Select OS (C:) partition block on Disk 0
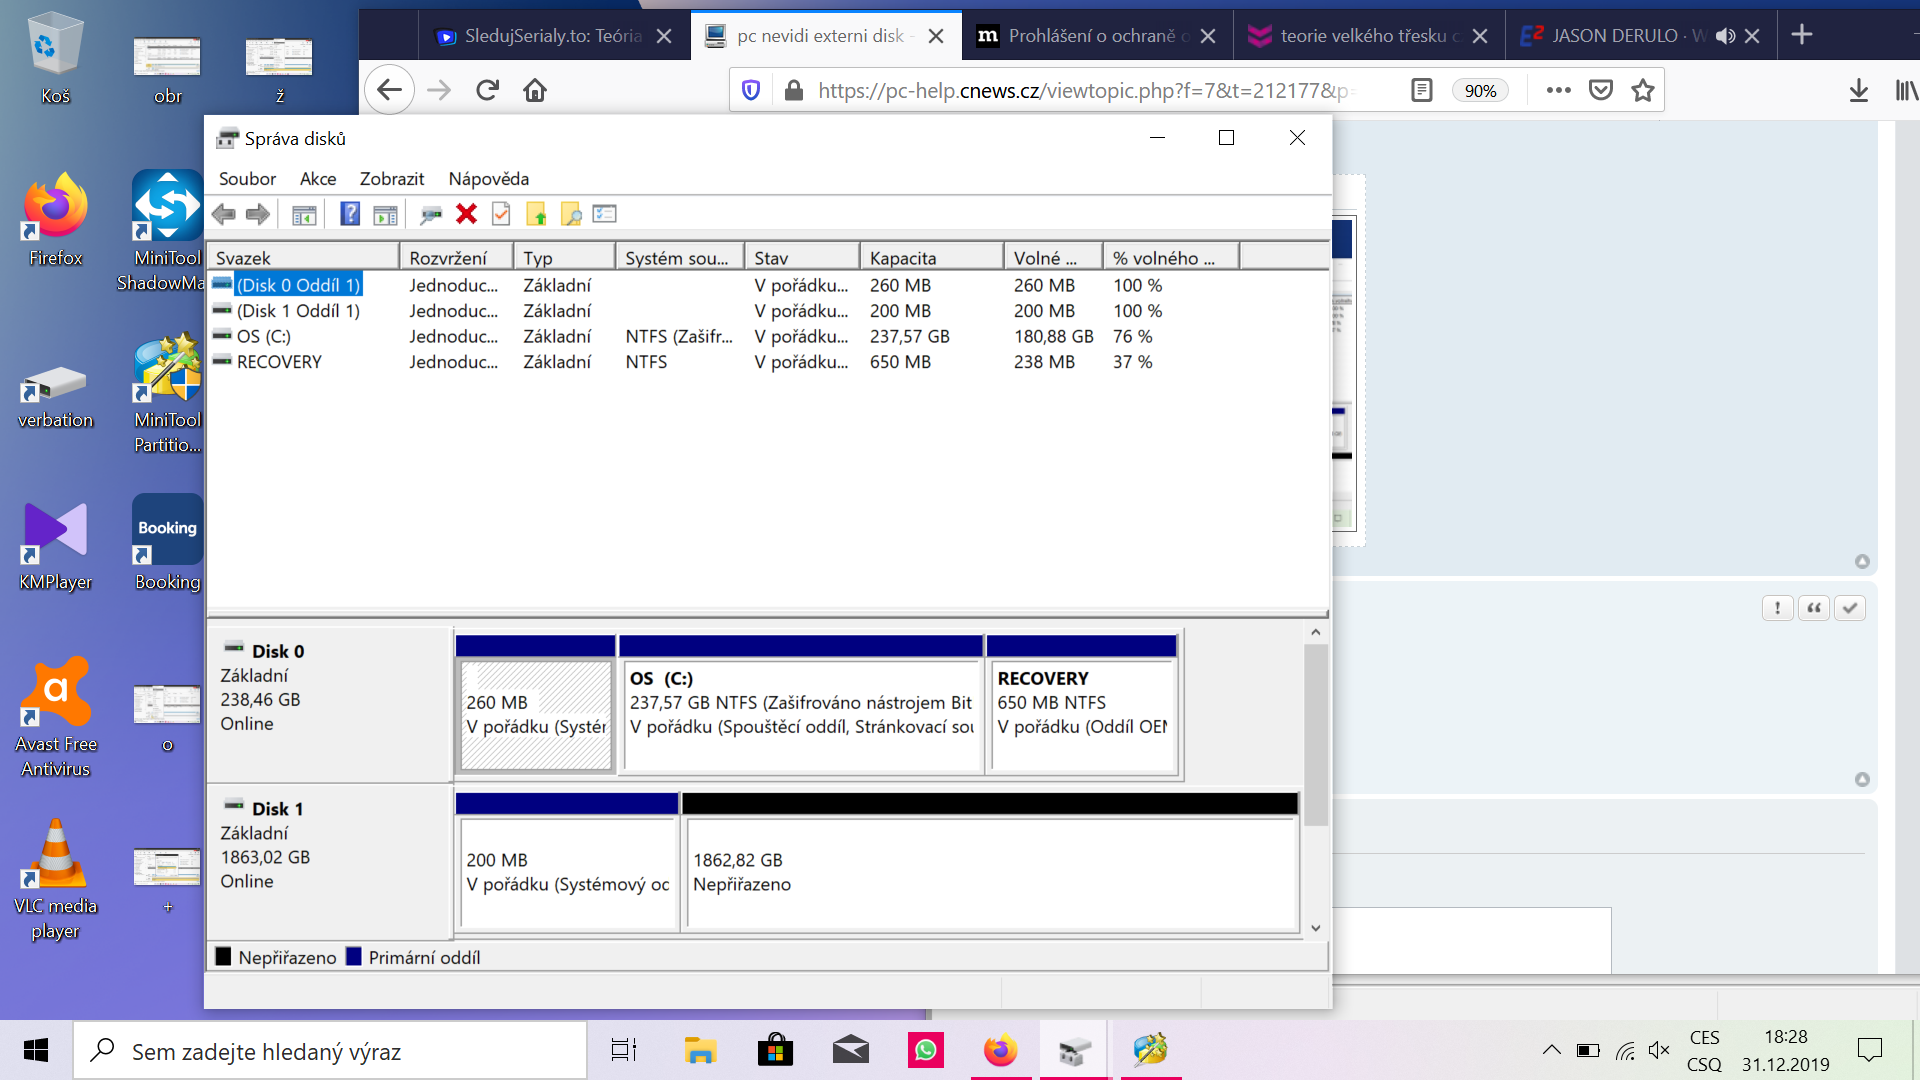 800,714
